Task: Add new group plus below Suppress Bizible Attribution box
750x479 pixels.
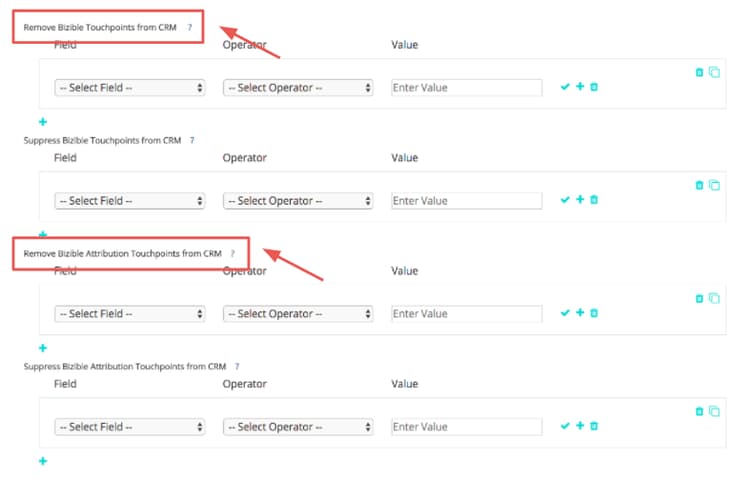Action: pos(43,461)
